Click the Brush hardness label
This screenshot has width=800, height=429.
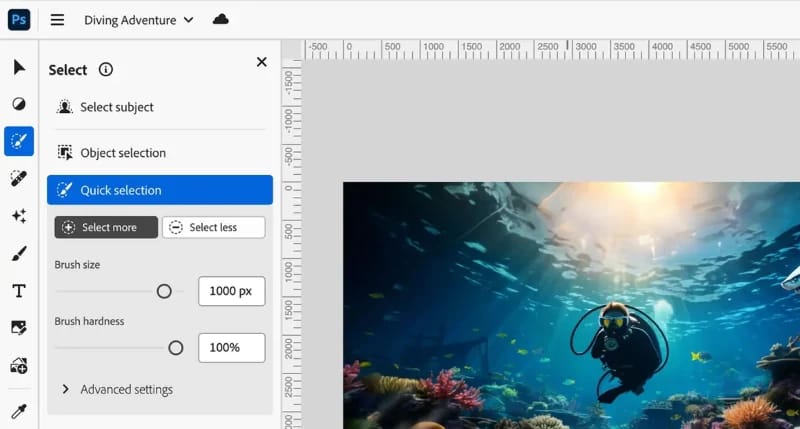coord(89,321)
